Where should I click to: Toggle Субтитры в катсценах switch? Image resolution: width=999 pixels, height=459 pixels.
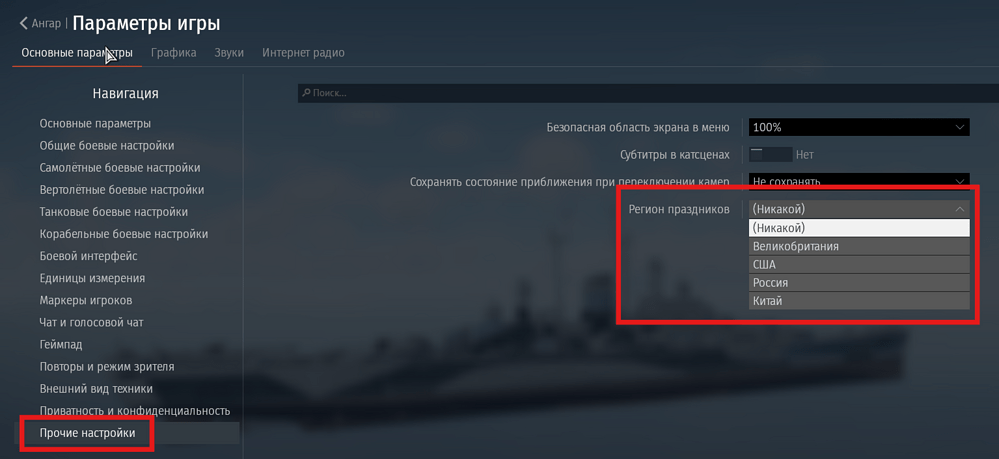pos(770,155)
